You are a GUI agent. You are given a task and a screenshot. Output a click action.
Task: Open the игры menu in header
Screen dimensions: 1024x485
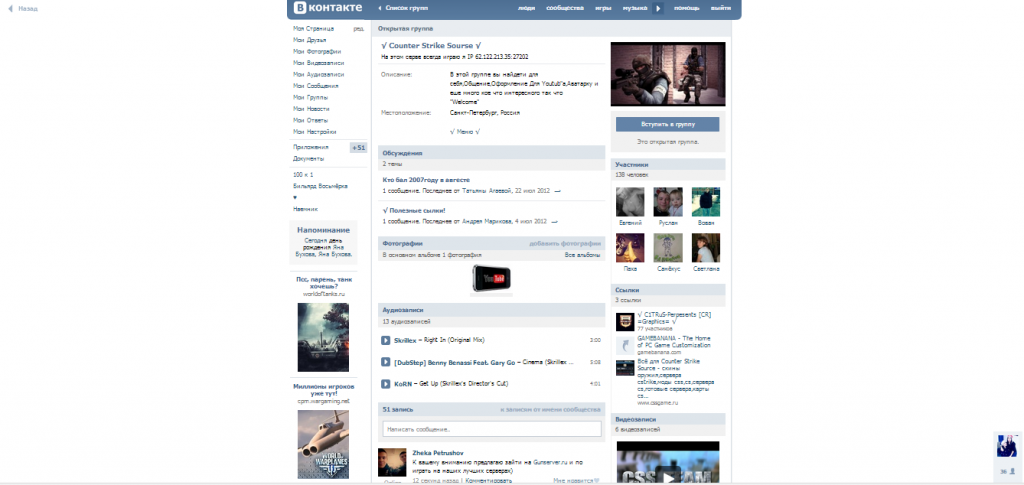[603, 8]
